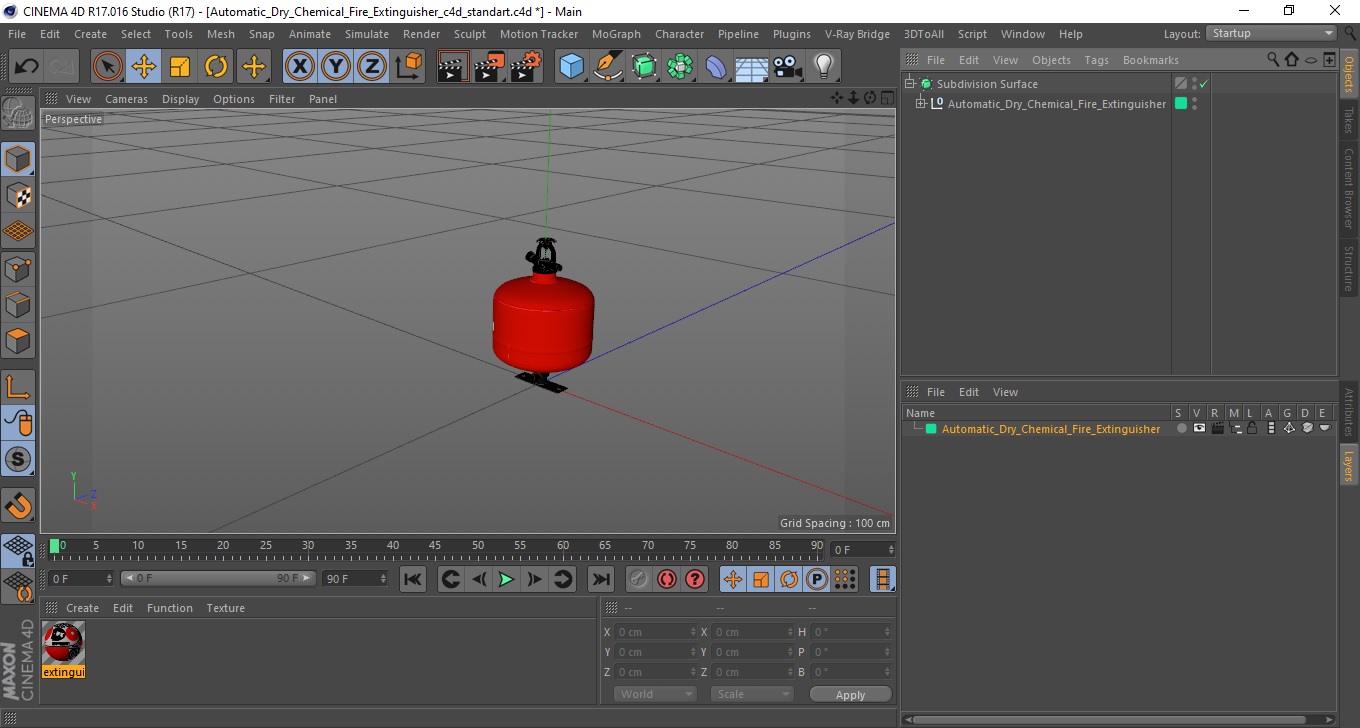The image size is (1360, 728).
Task: Open the spline Pen tool
Action: tap(608, 67)
